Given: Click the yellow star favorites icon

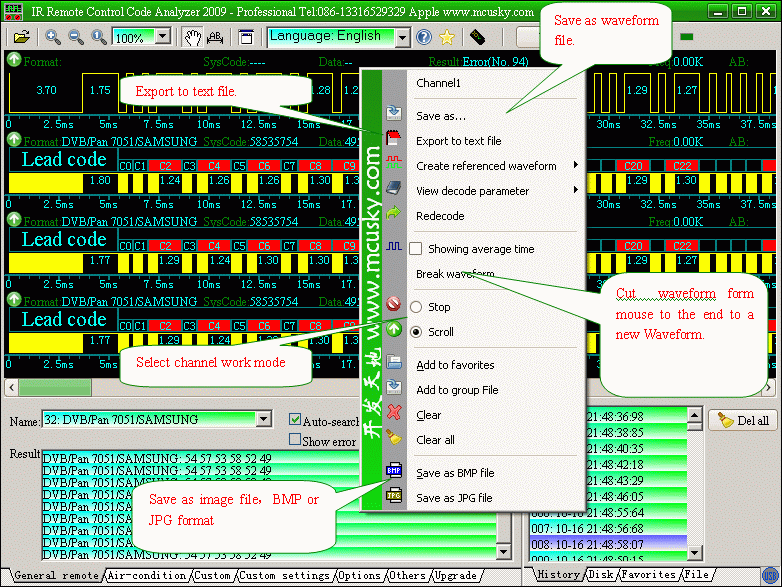Looking at the screenshot, I should tap(447, 37).
